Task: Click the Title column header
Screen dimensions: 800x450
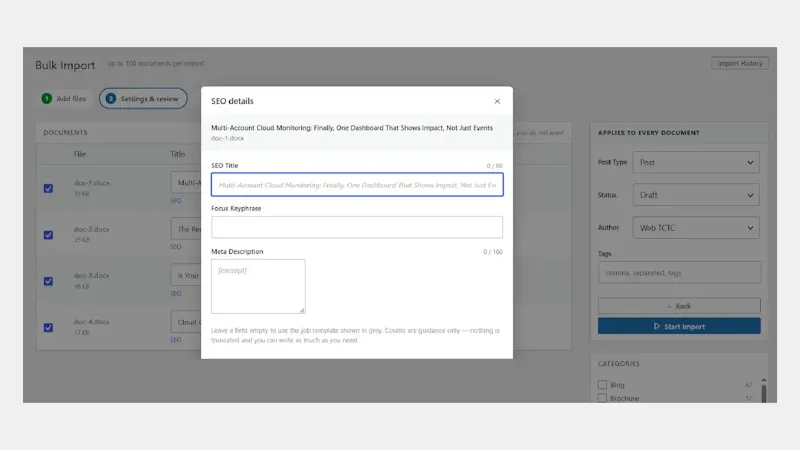Action: click(x=178, y=154)
